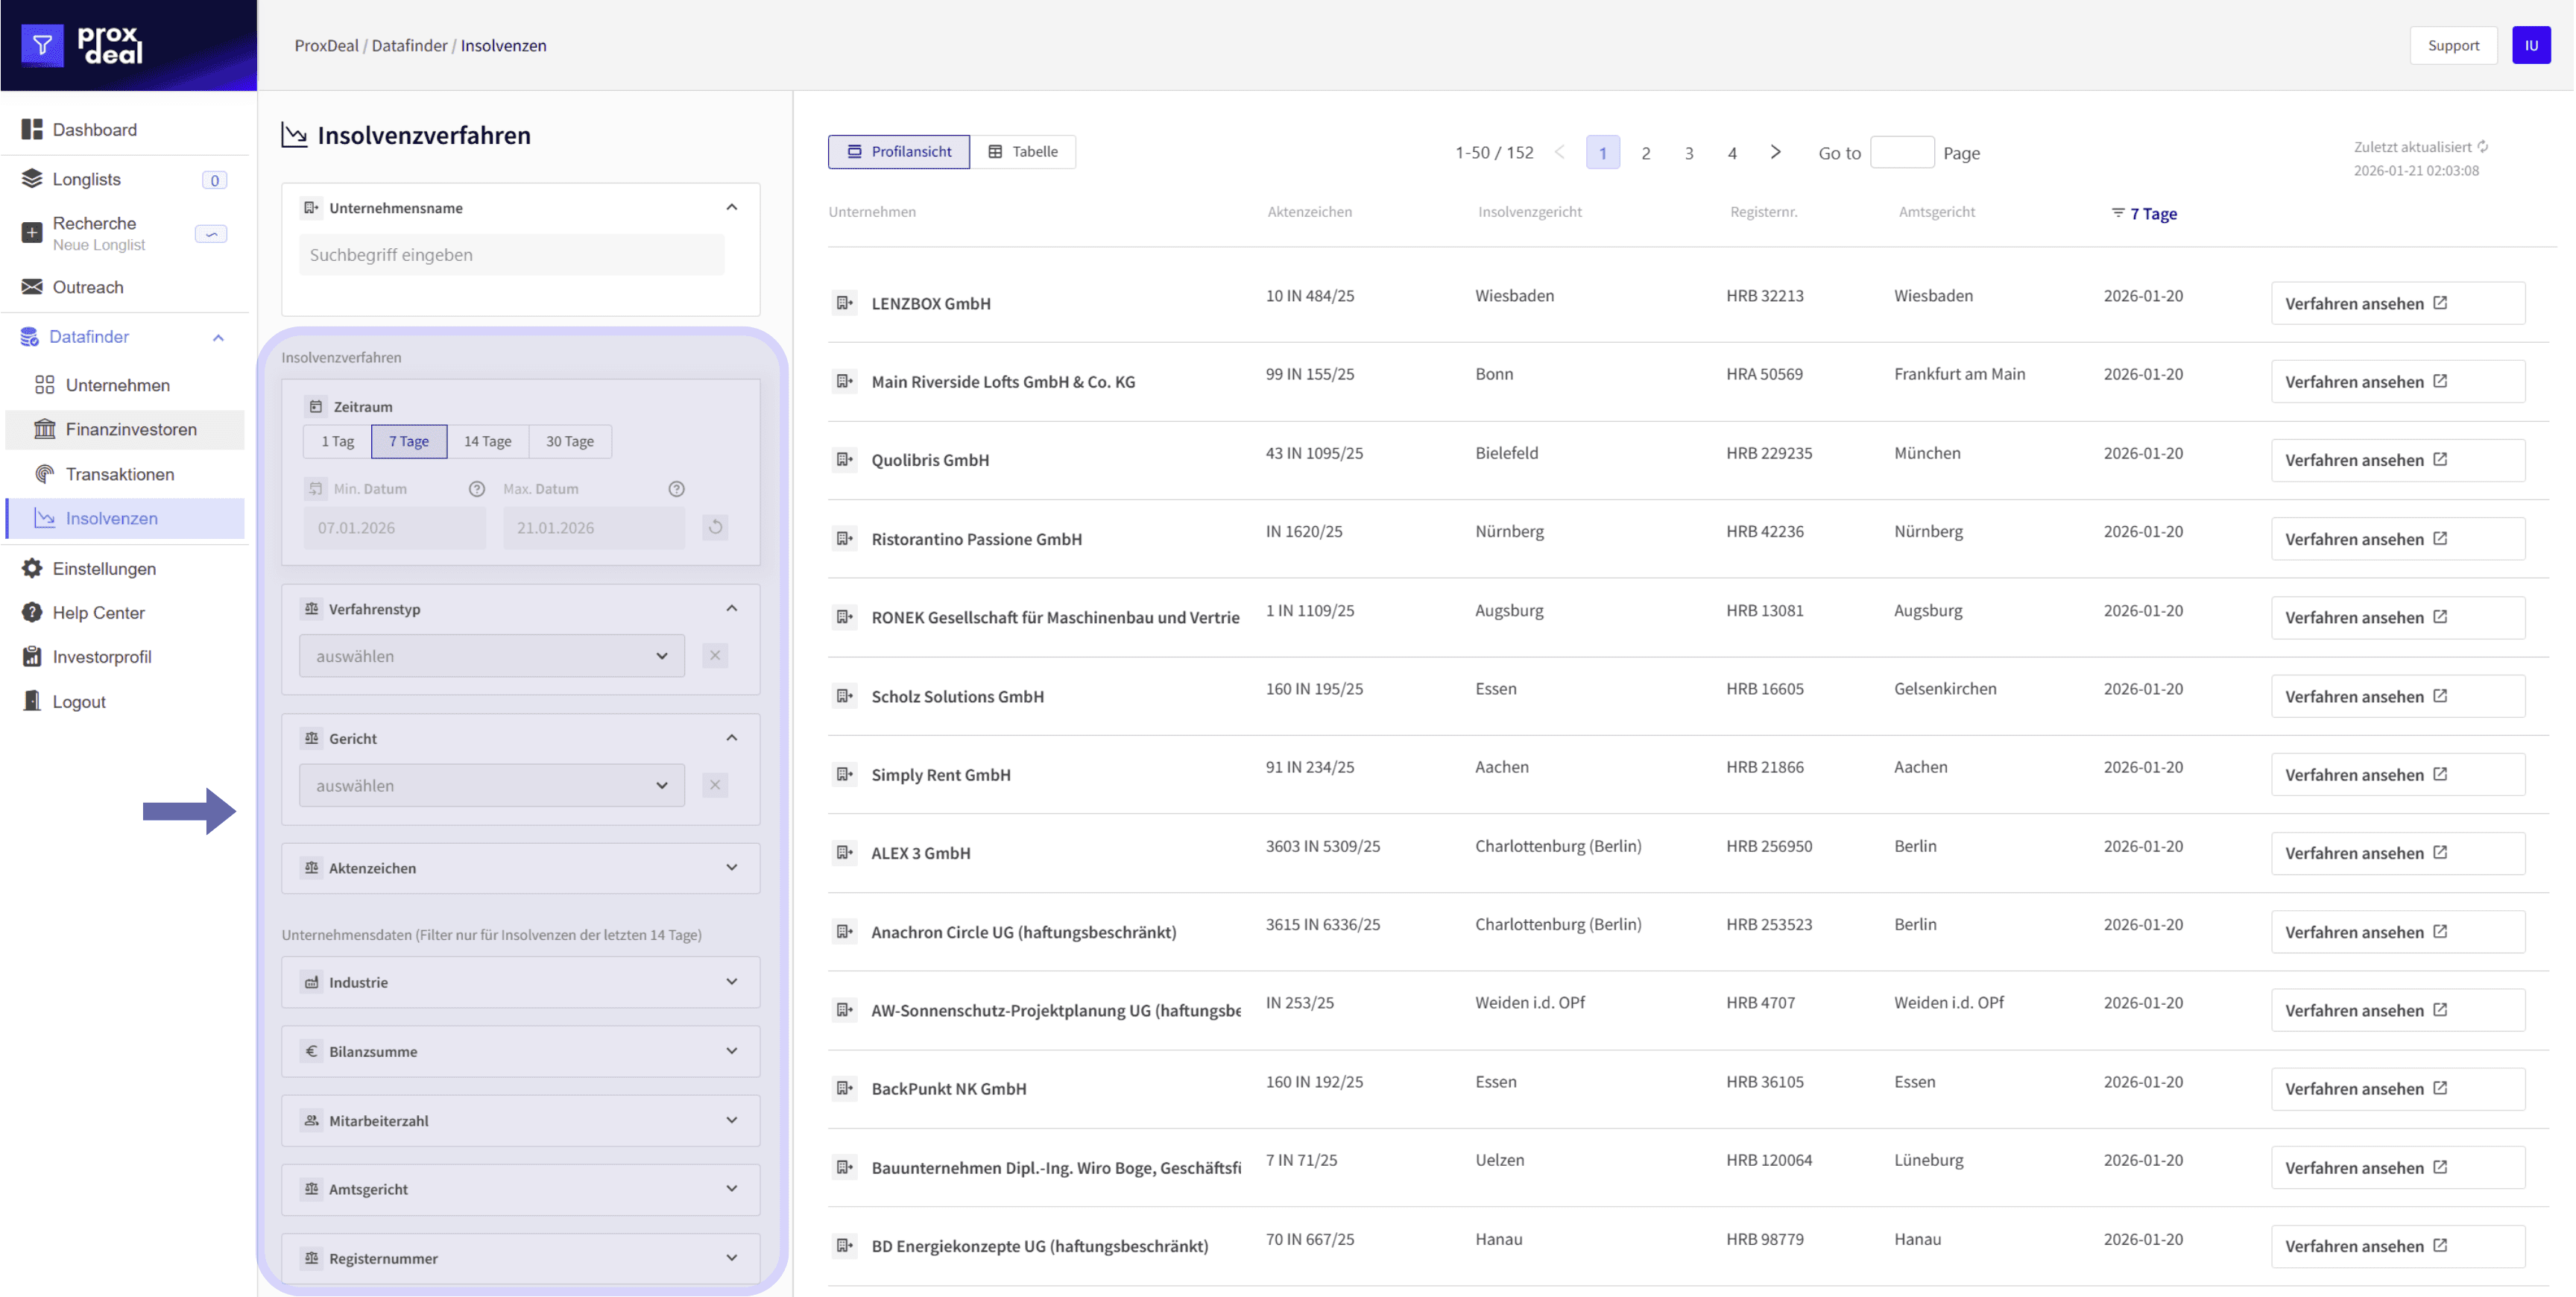Select the 14 Tage time range
The width and height of the screenshot is (2576, 1297).
(x=487, y=441)
